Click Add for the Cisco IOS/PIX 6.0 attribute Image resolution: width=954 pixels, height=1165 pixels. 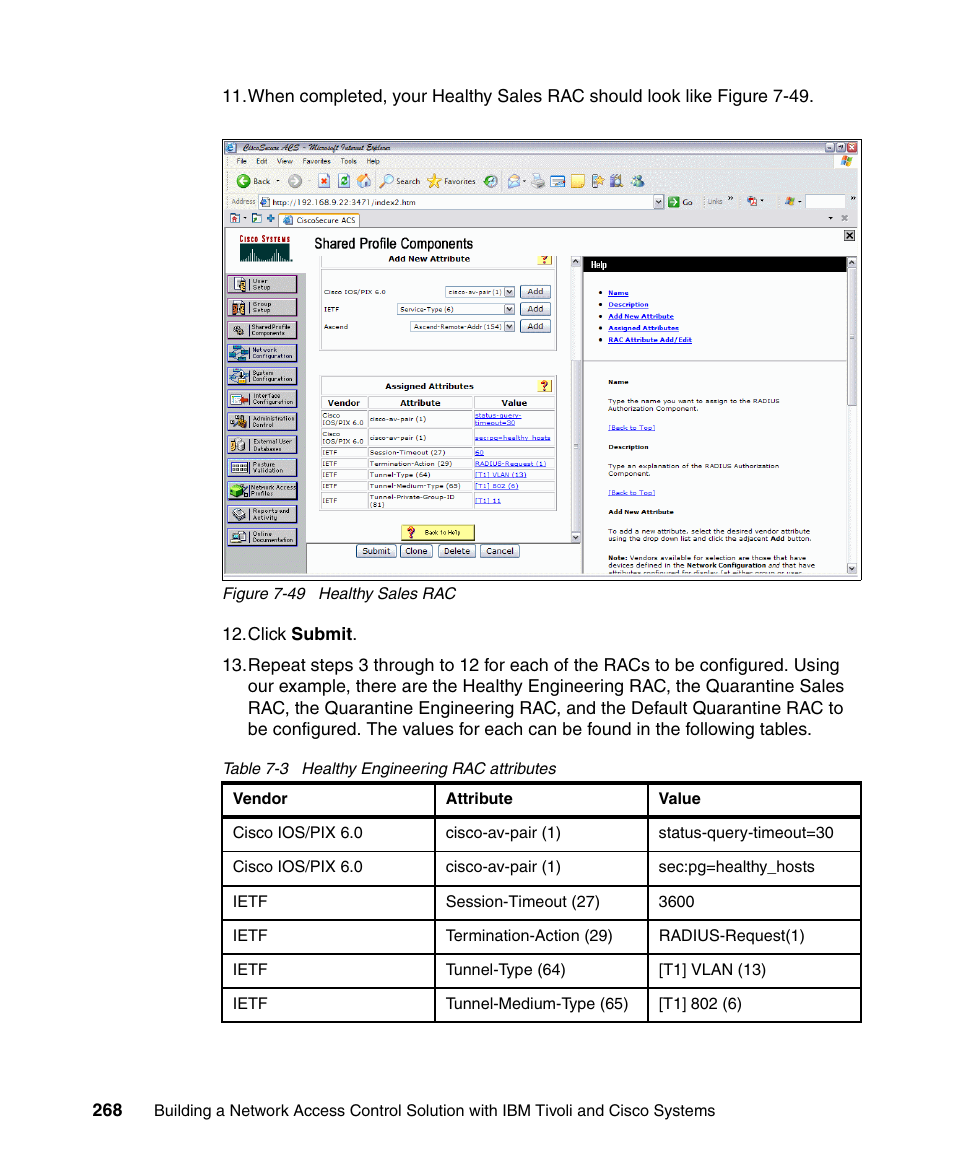pyautogui.click(x=535, y=292)
